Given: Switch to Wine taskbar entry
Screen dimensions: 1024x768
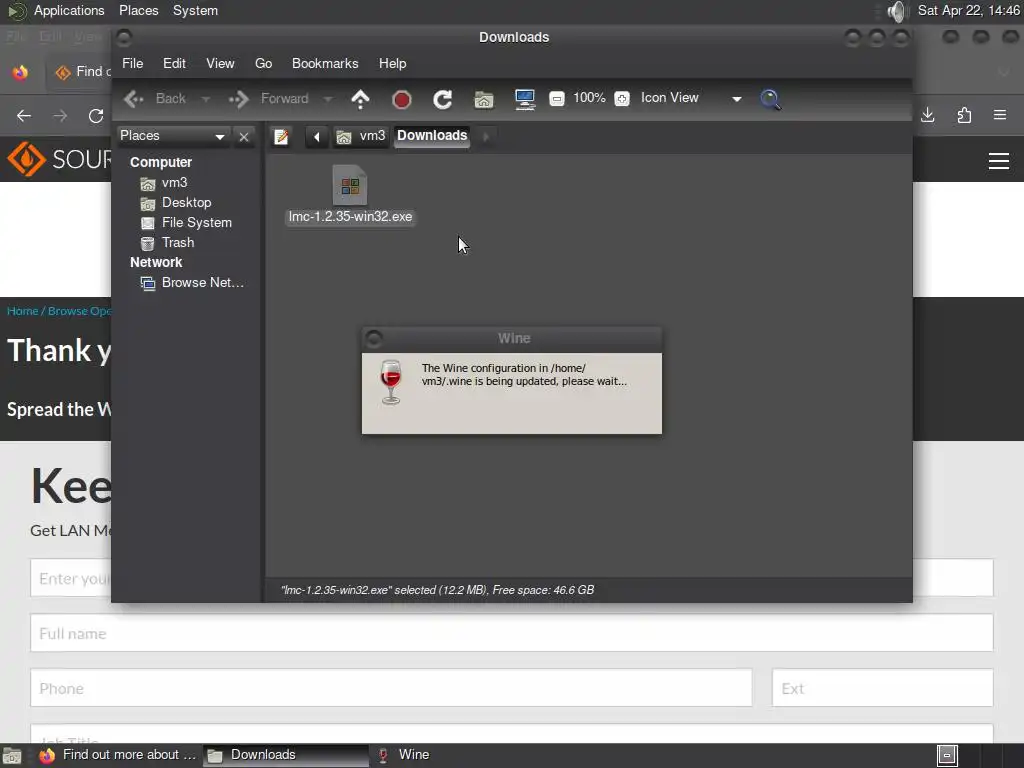Looking at the screenshot, I should [404, 755].
